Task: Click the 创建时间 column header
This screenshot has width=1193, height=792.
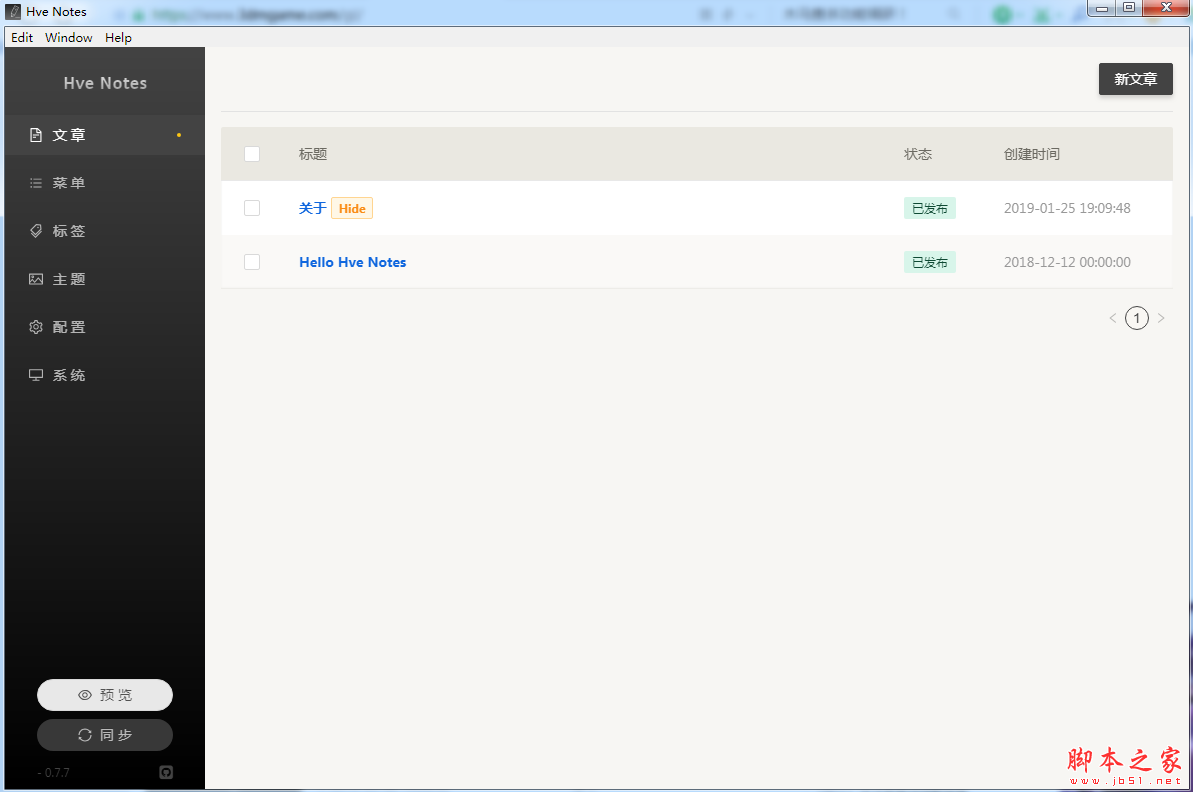Action: [x=1031, y=154]
